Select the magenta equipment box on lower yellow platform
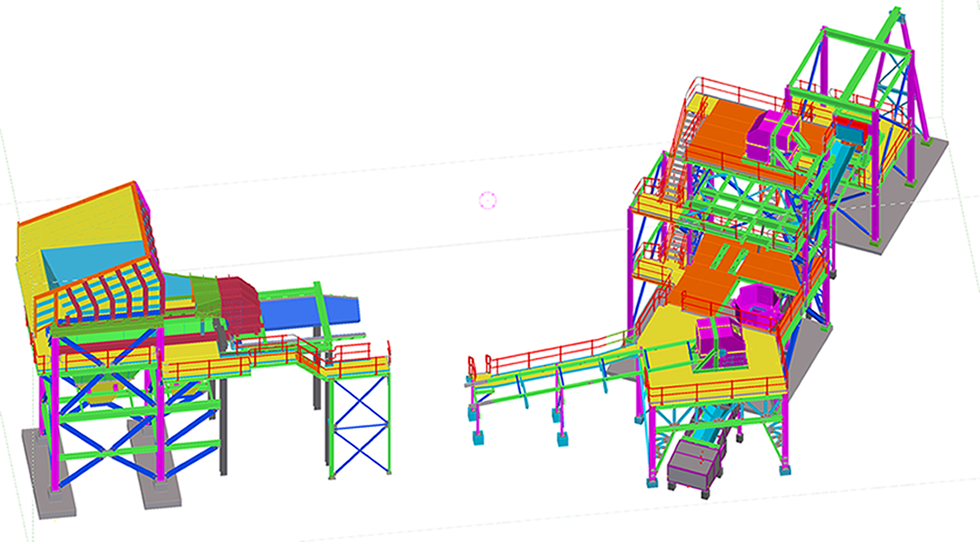The image size is (980, 542). pos(722,342)
